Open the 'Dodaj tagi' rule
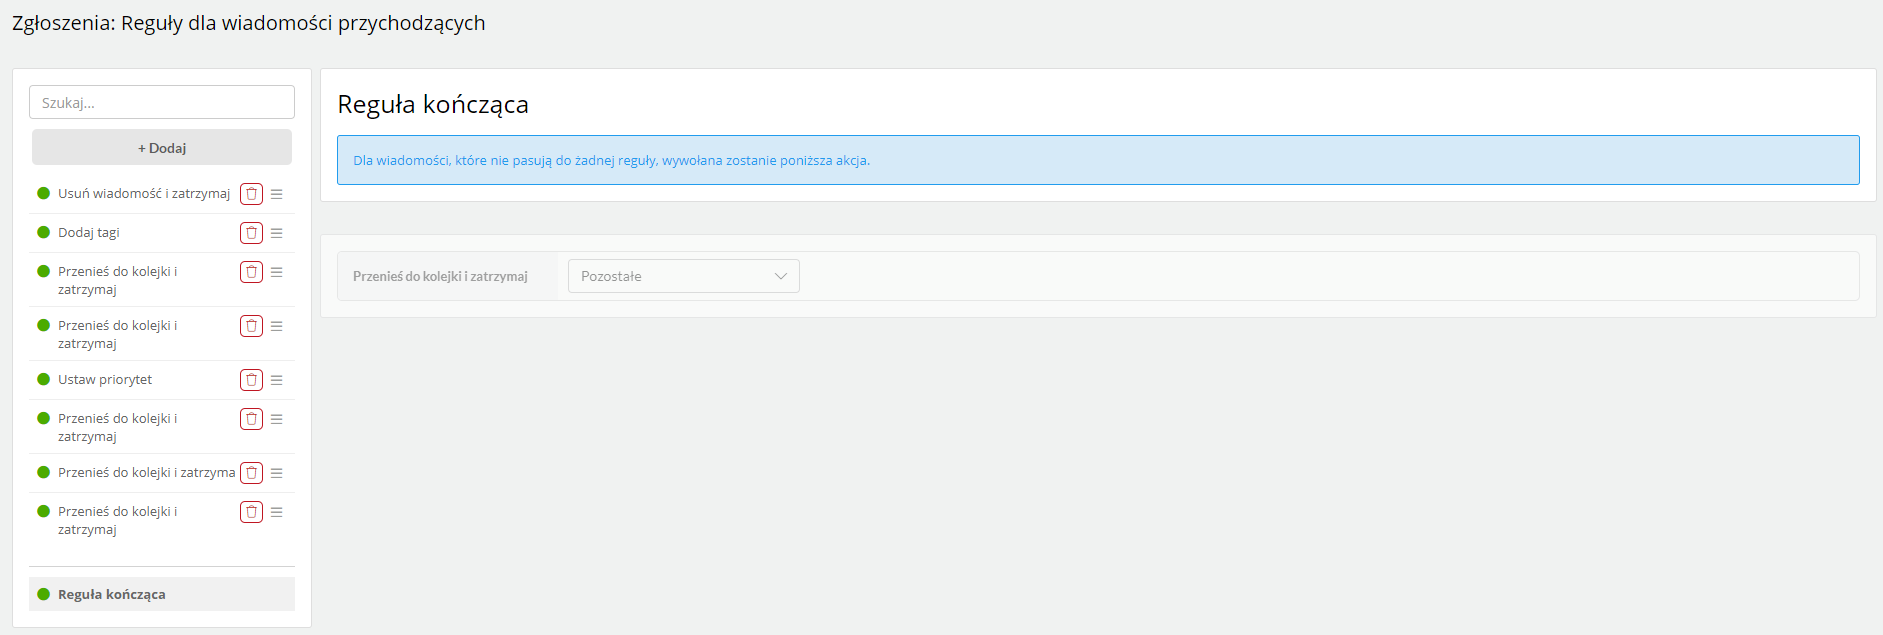Viewport: 1883px width, 635px height. point(89,232)
